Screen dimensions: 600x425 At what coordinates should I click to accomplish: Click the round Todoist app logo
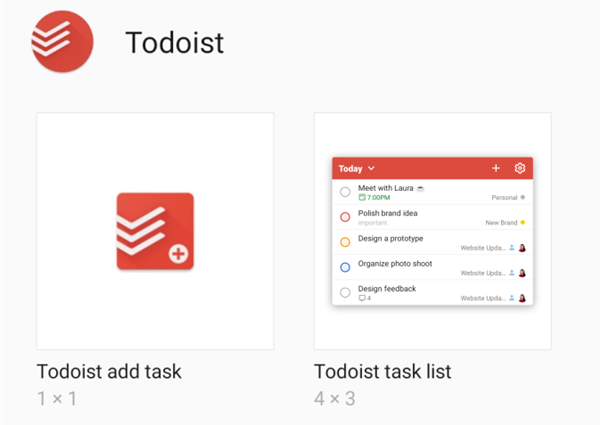tap(62, 41)
